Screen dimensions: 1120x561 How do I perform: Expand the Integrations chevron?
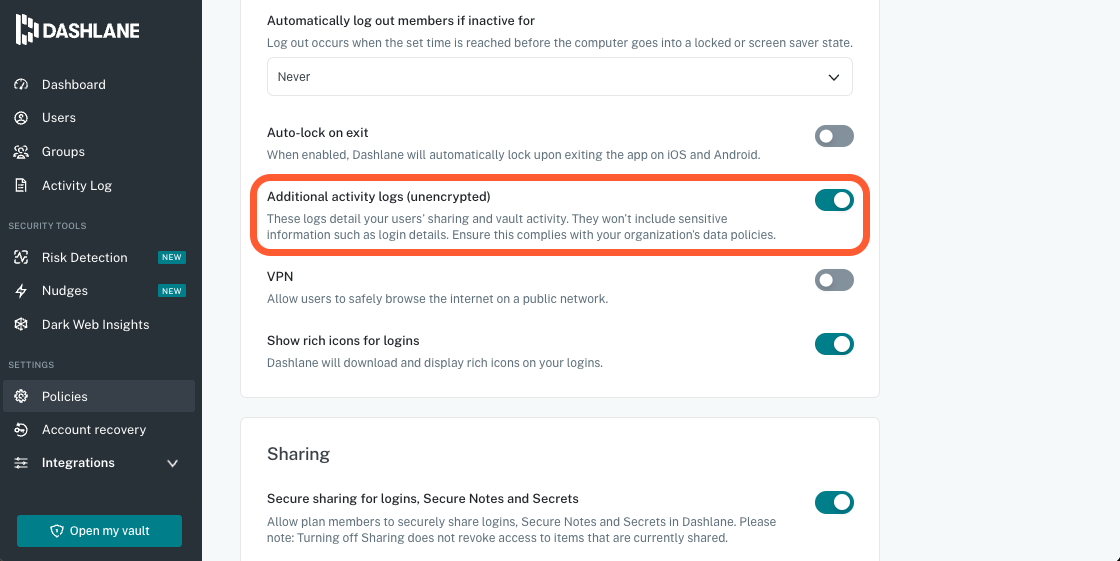click(x=172, y=463)
